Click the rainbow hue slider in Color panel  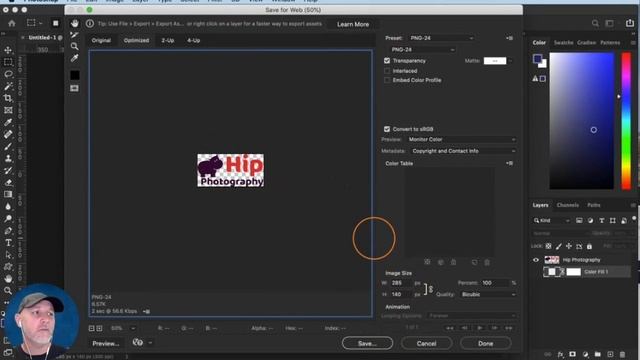(626, 121)
